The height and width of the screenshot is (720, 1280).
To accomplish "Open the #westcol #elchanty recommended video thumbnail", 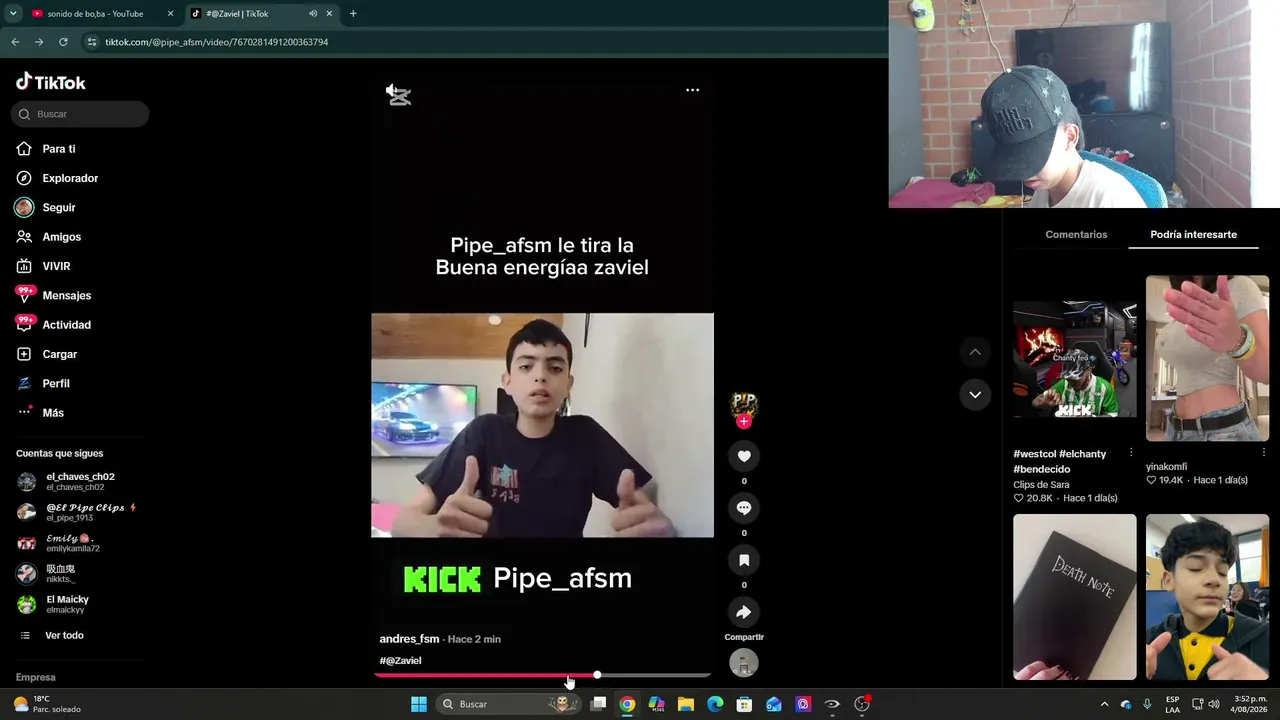I will pos(1075,358).
